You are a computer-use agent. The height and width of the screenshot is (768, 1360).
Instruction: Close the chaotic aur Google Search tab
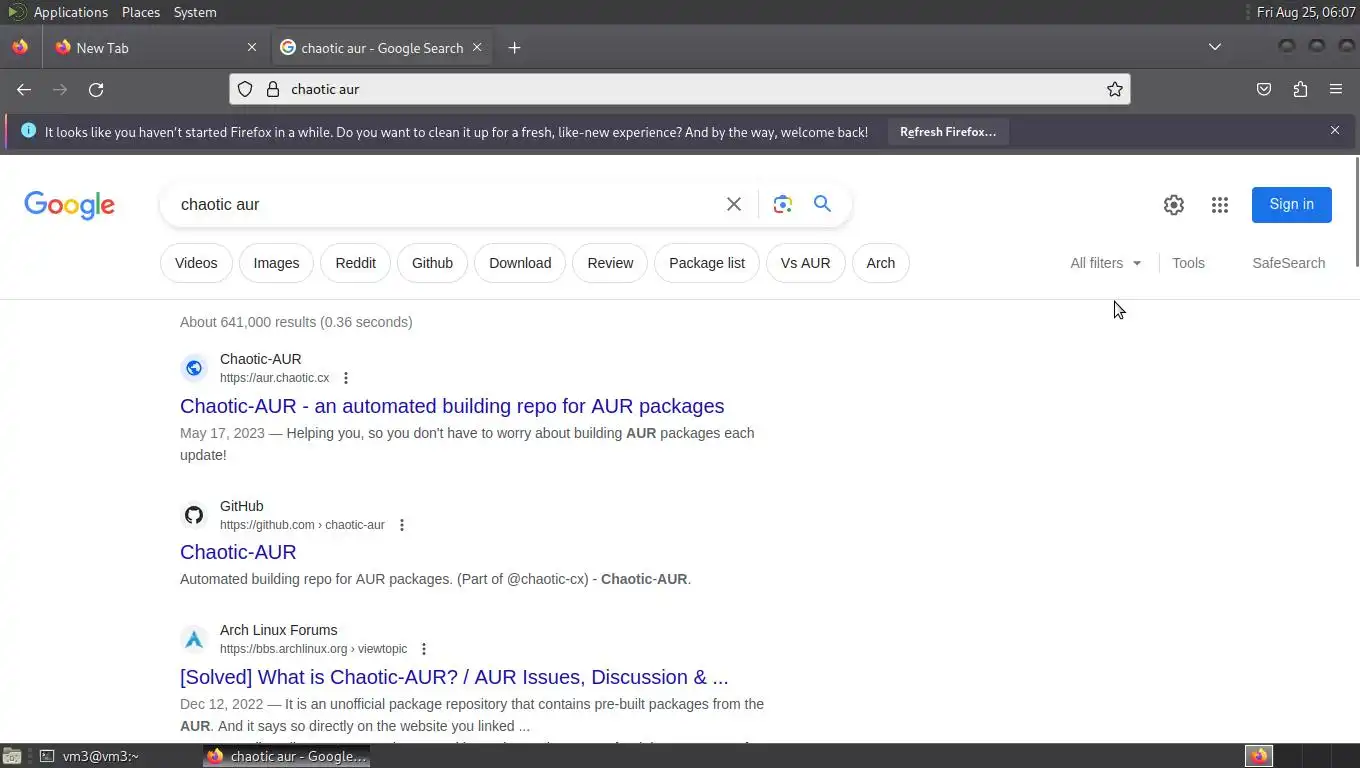[477, 47]
